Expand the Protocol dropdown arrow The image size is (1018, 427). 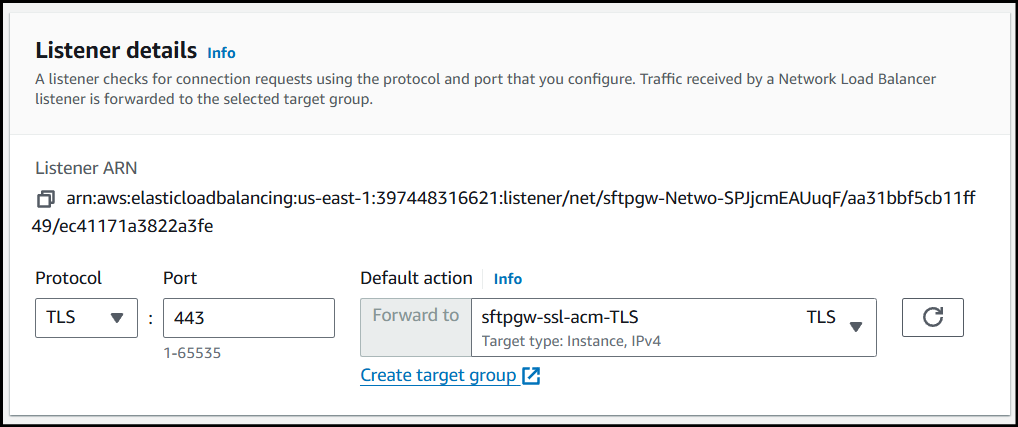pyautogui.click(x=117, y=318)
